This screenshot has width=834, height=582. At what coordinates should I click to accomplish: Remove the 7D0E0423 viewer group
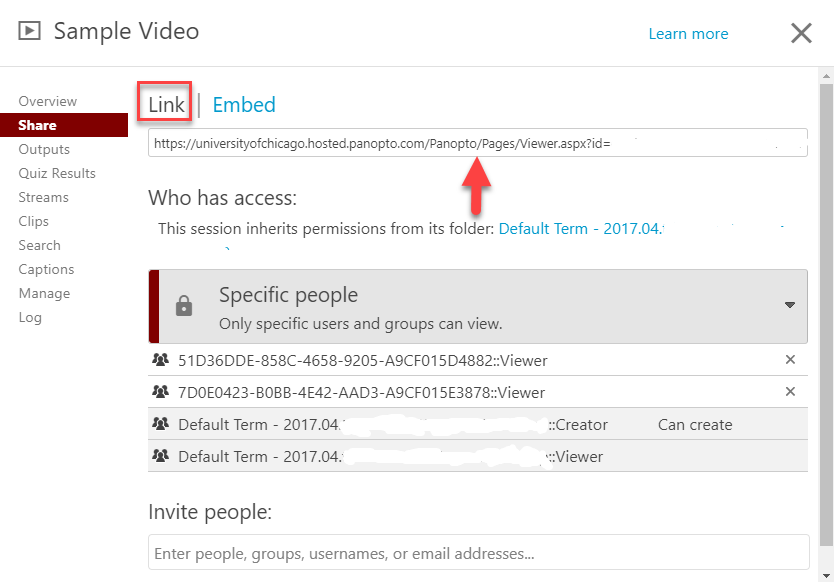click(x=790, y=392)
